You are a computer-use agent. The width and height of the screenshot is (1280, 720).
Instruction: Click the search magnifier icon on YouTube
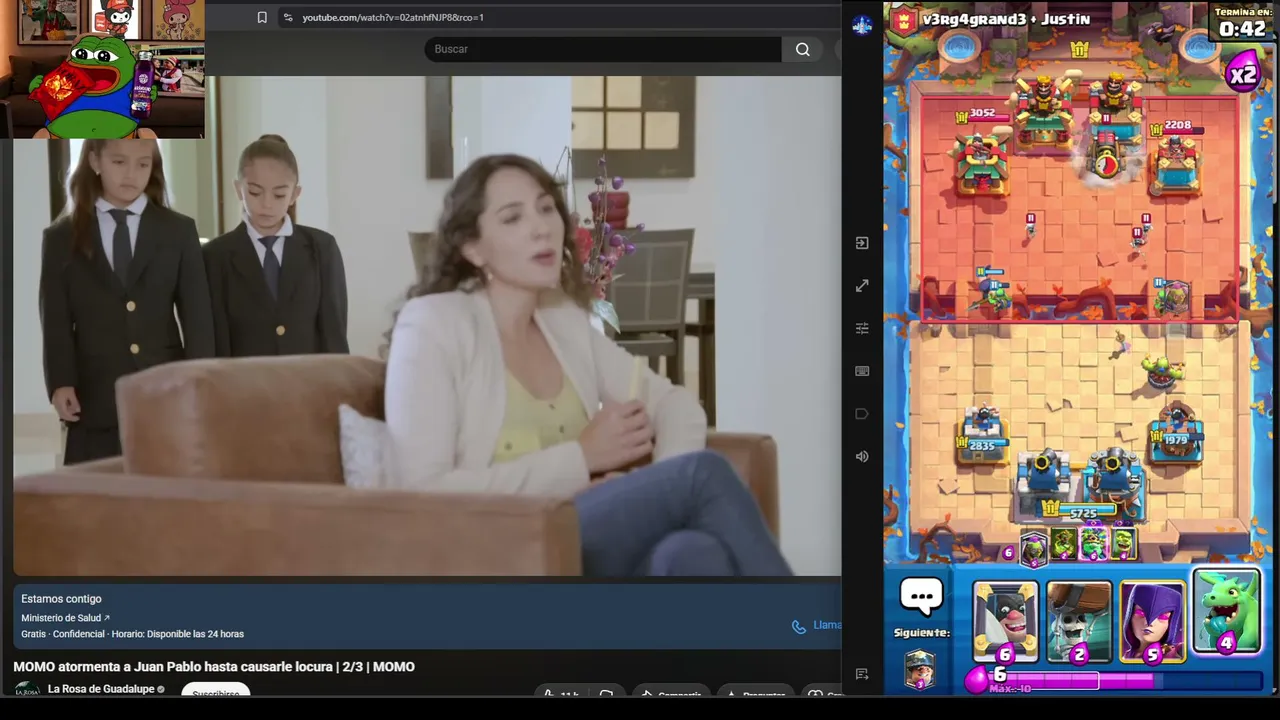[x=802, y=49]
